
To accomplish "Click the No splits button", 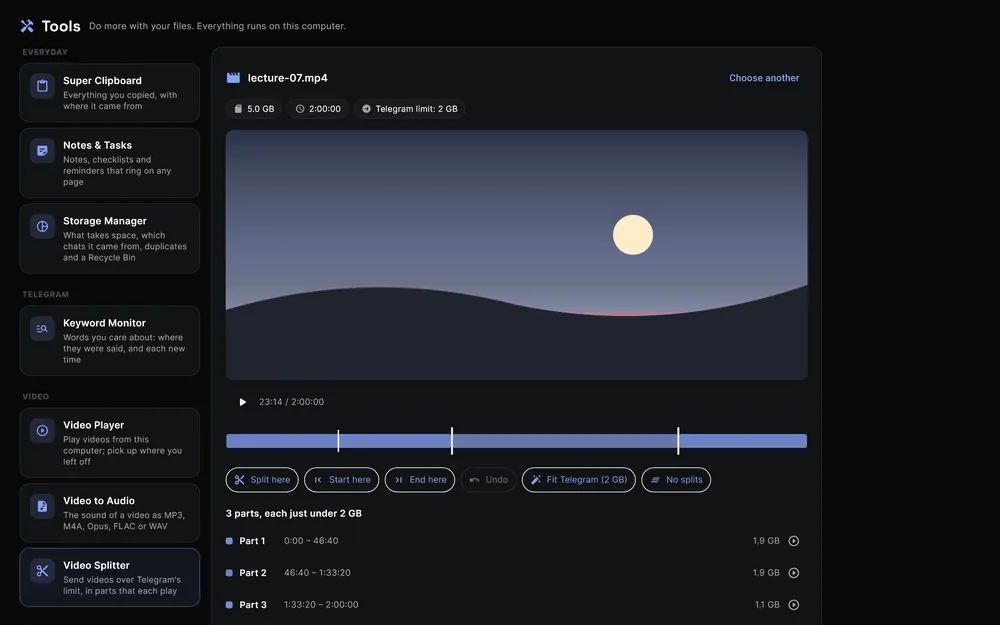I will [676, 480].
